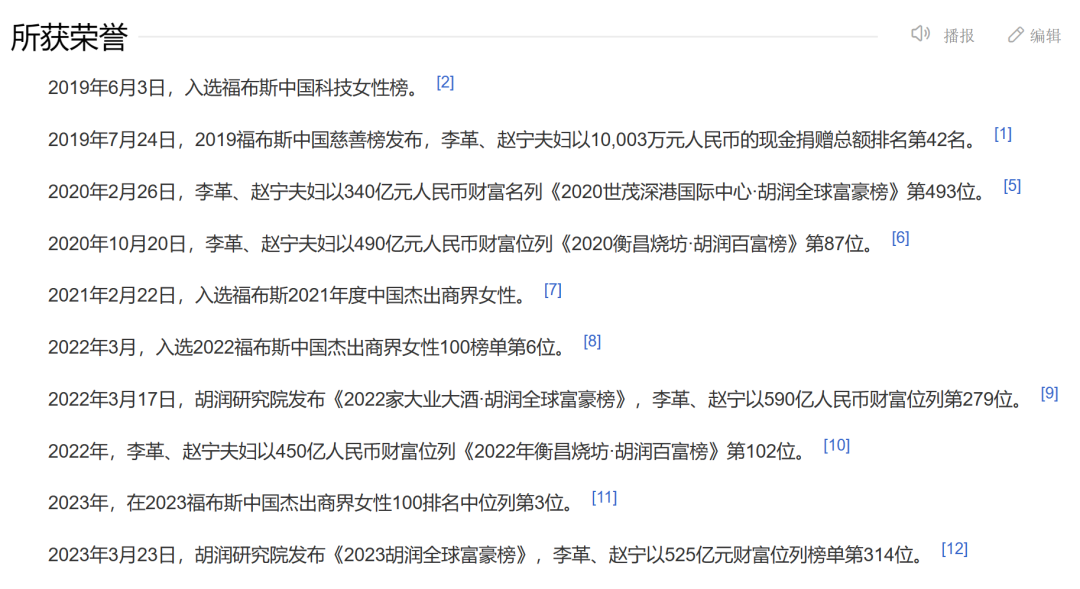Open reference link [9]
Viewport: 1080px width, 589px height.
click(1049, 393)
